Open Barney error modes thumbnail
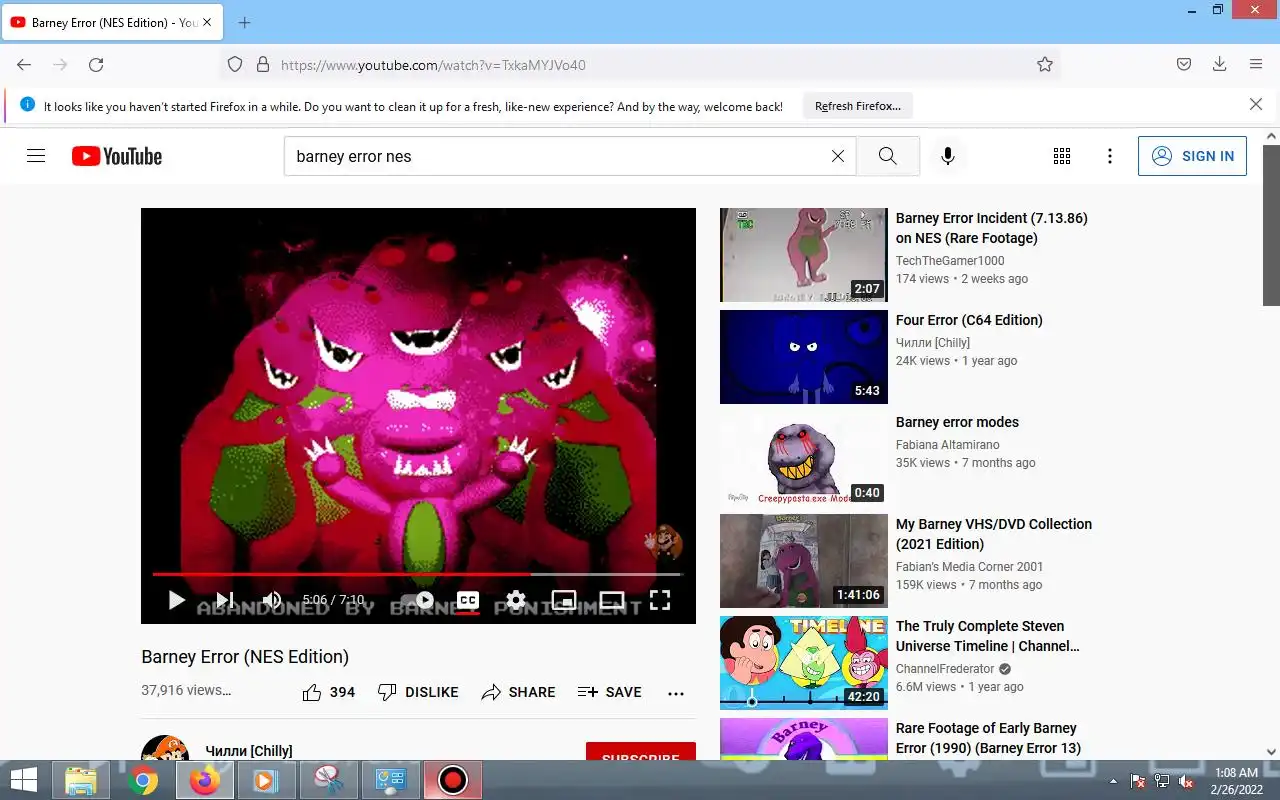Viewport: 1280px width, 800px height. [804, 459]
